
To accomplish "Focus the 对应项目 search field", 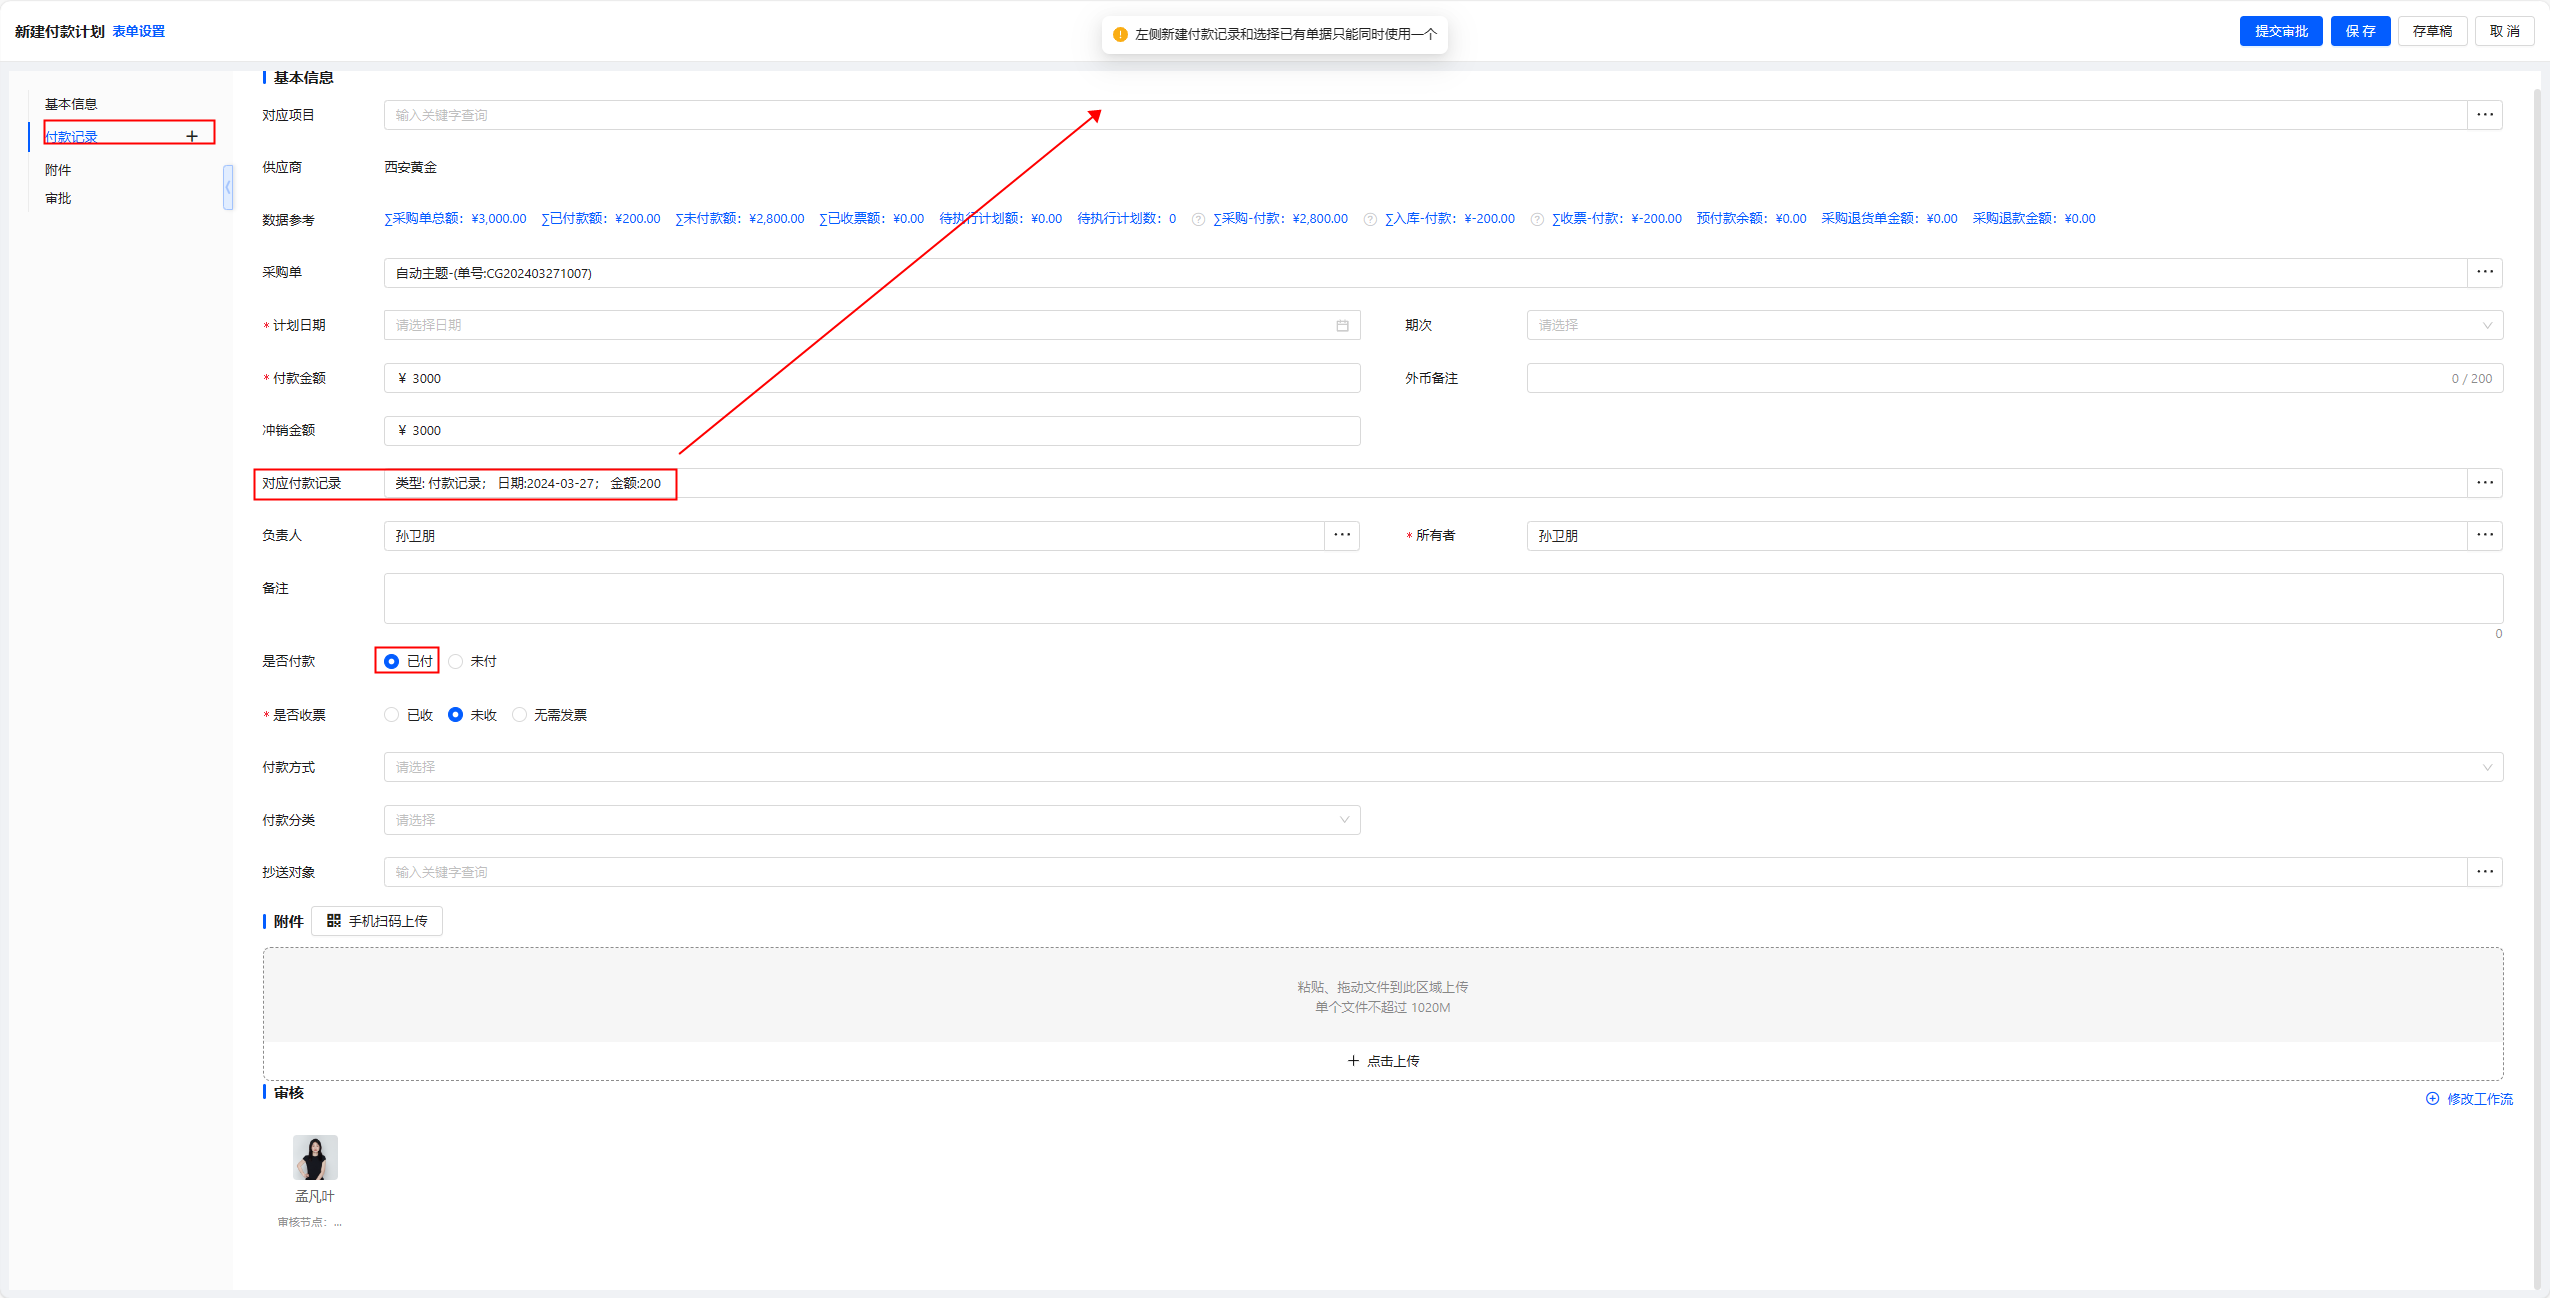I will 1425,115.
